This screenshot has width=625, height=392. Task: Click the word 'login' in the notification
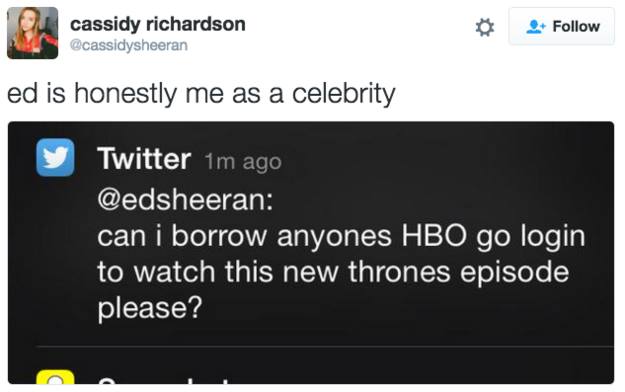[x=553, y=236]
